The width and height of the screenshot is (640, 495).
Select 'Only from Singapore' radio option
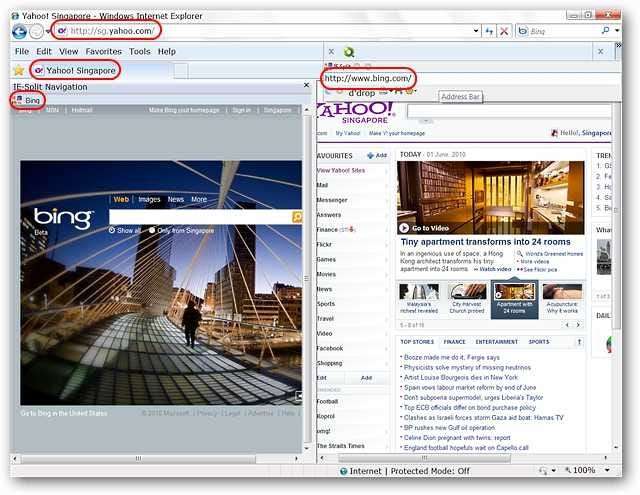(x=153, y=231)
